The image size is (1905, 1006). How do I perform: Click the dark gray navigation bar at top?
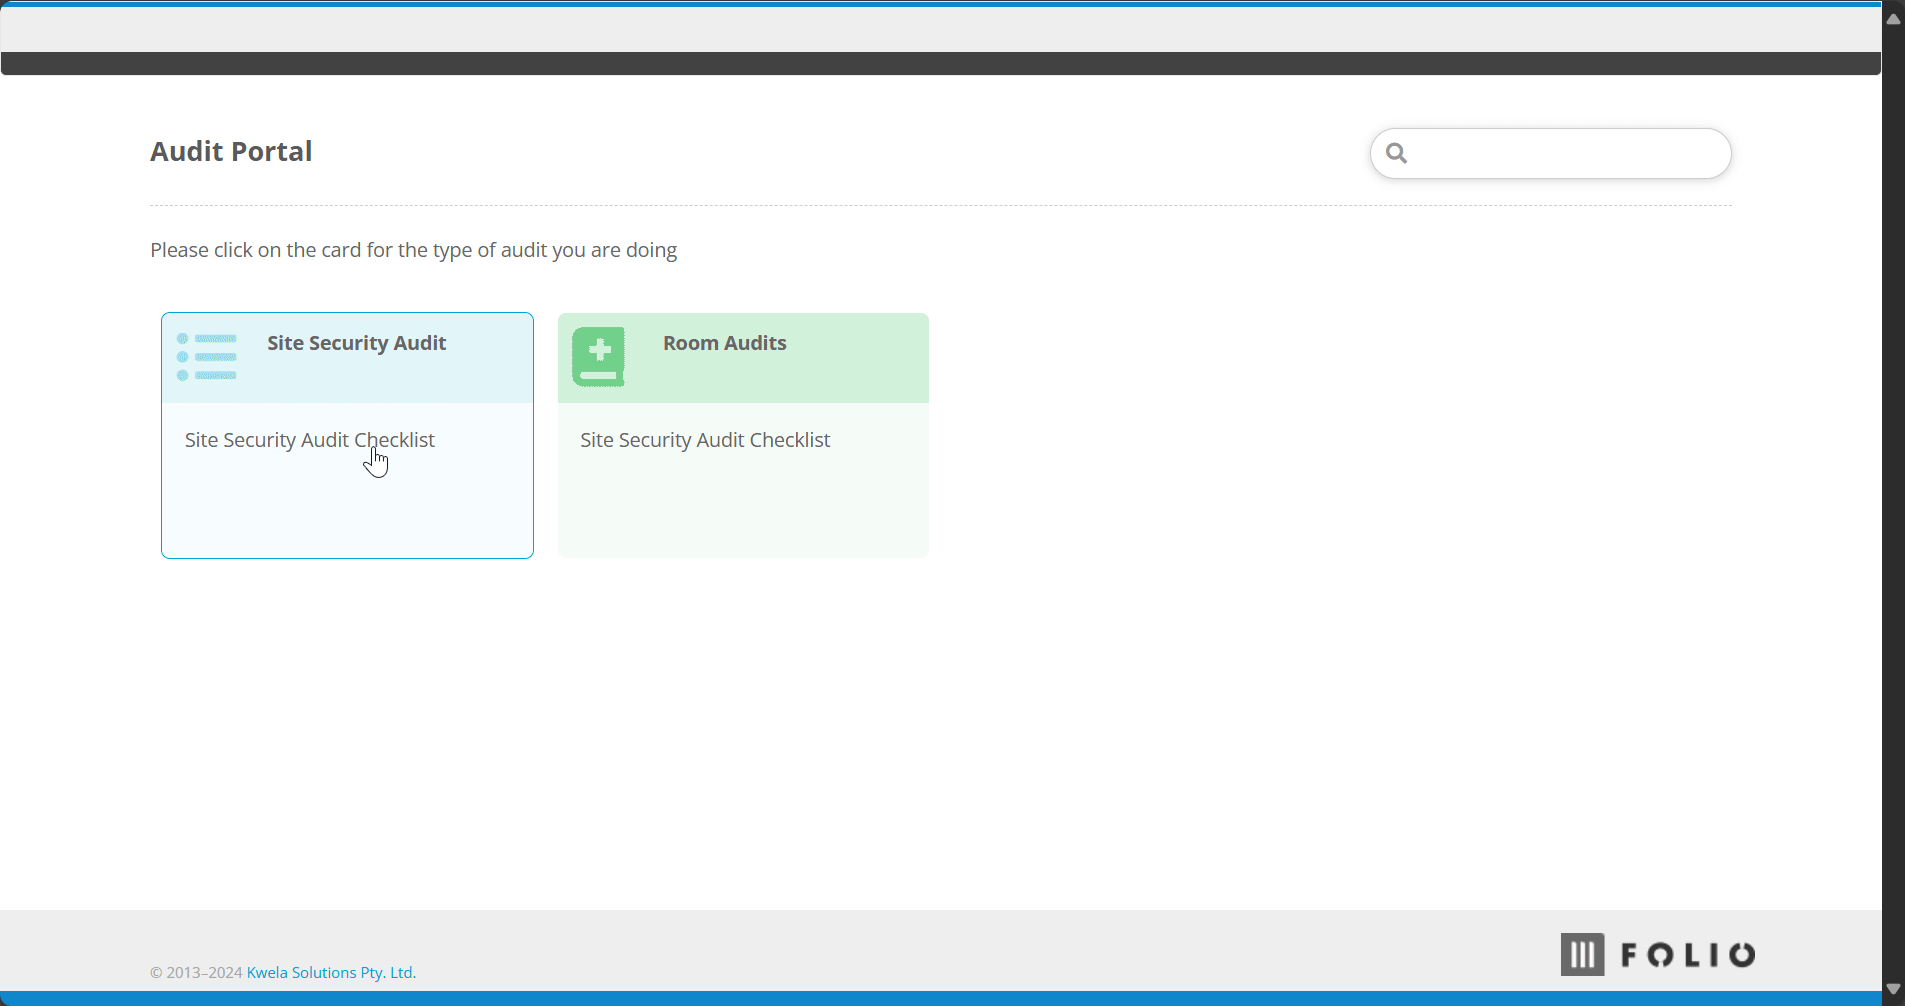tap(940, 63)
